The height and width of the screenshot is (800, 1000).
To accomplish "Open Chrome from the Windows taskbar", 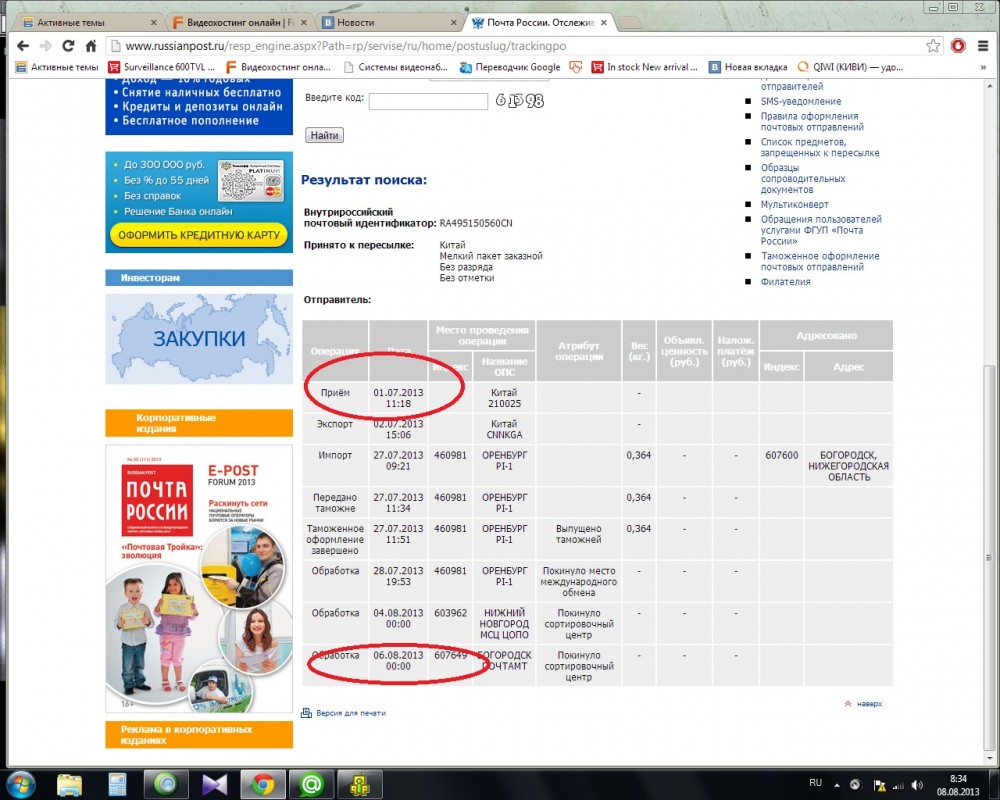I will pos(262,783).
